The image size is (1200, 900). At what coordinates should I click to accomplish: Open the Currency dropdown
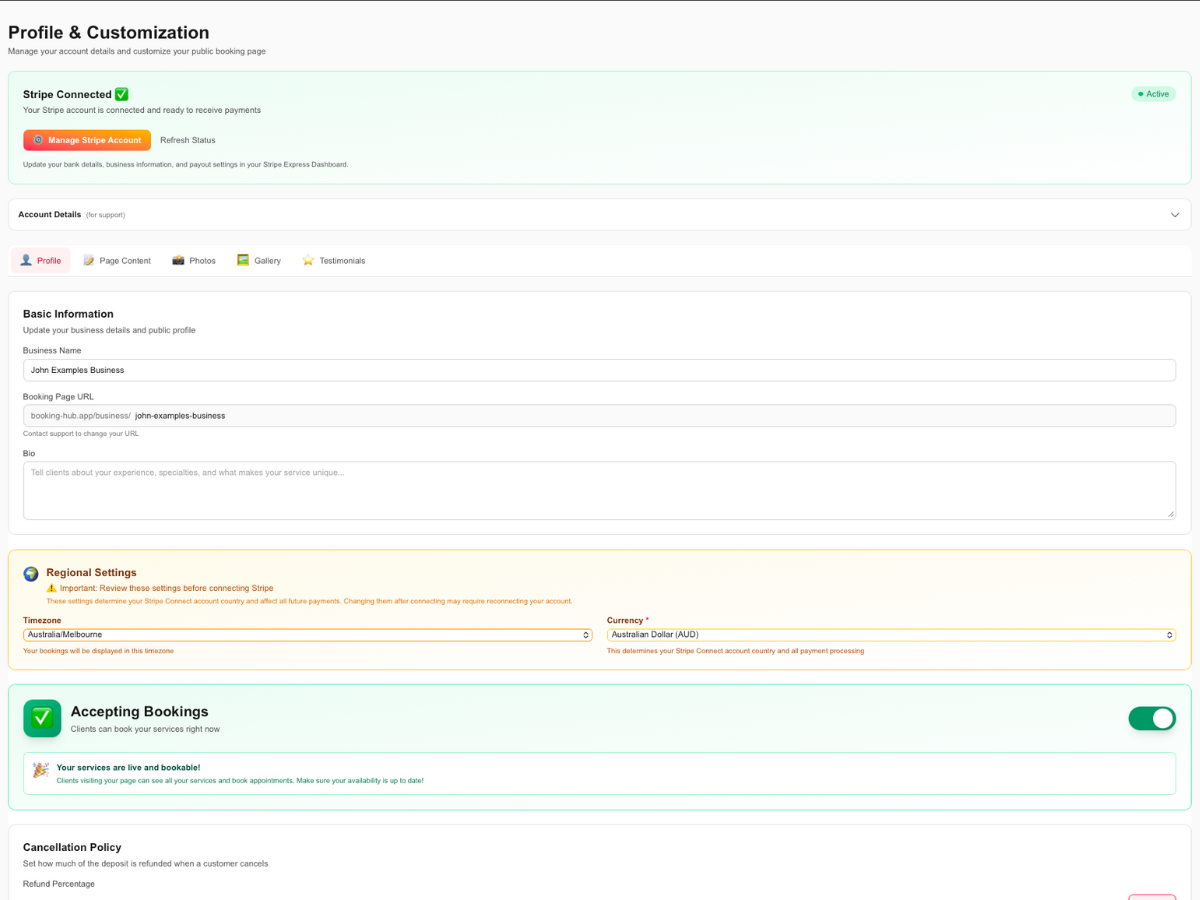[890, 634]
